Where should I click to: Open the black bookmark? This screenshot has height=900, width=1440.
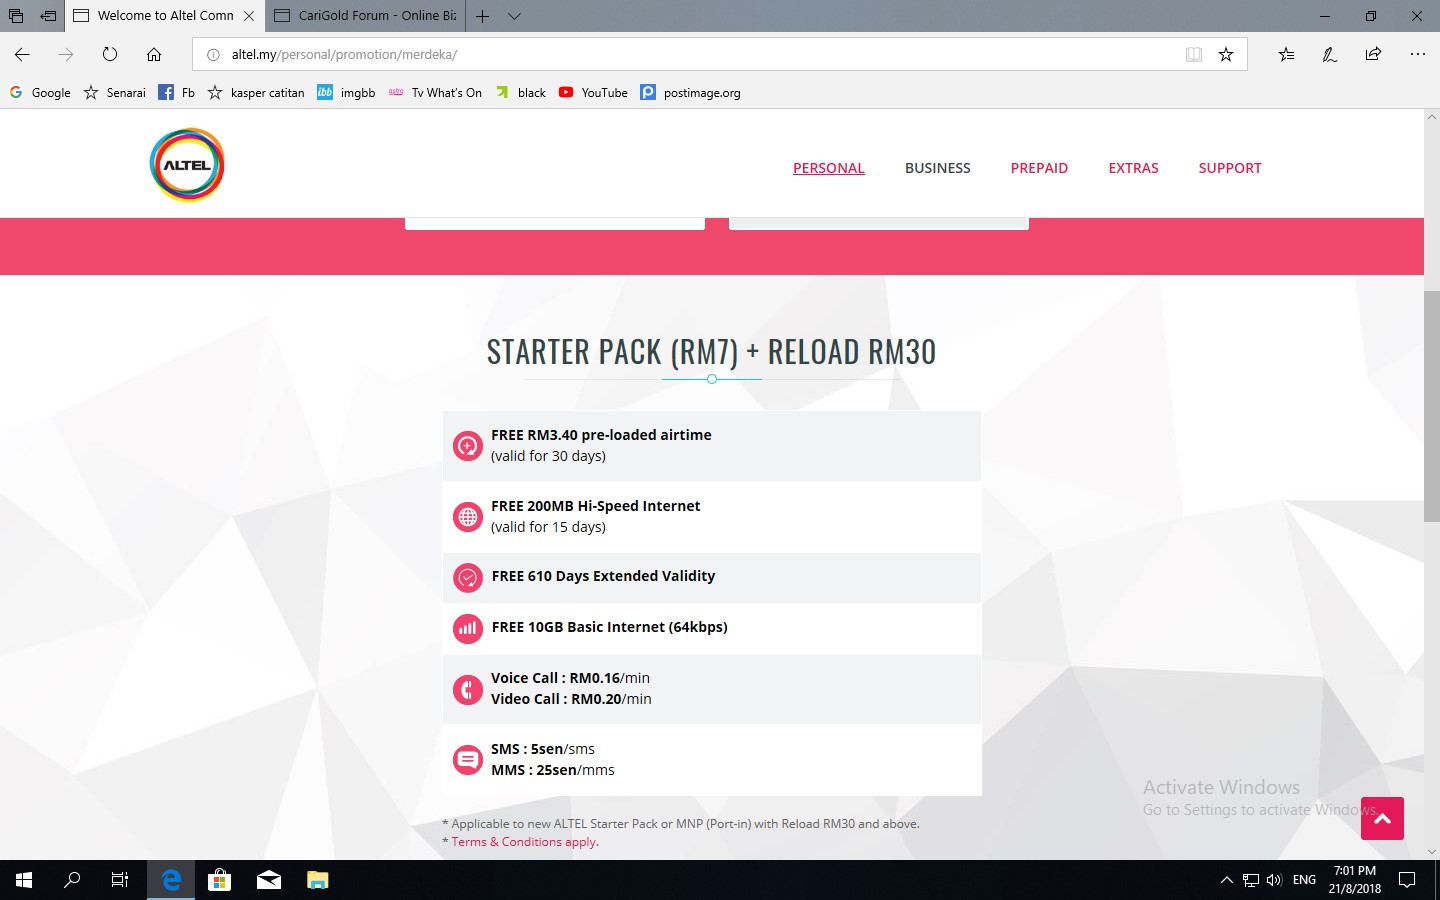(520, 93)
